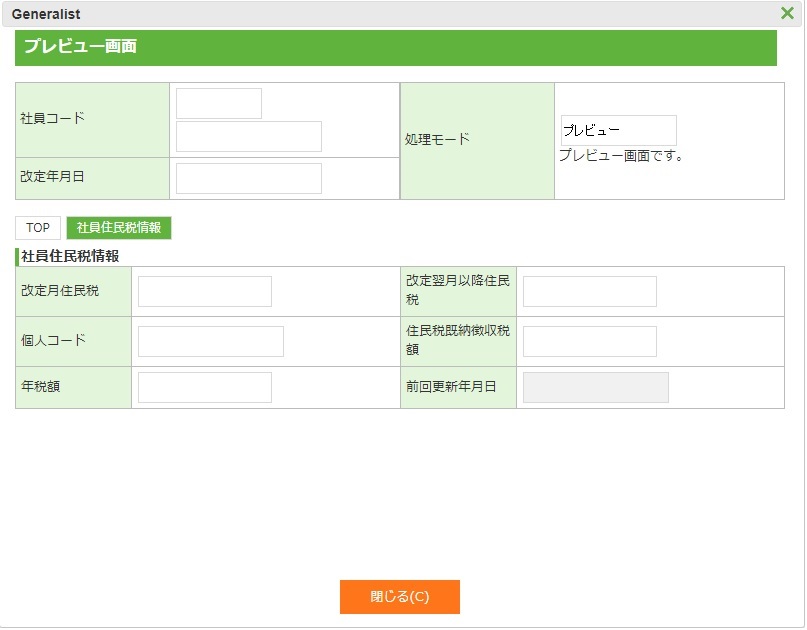Click the greyed-out 前回更新年月日 field

[x=596, y=388]
